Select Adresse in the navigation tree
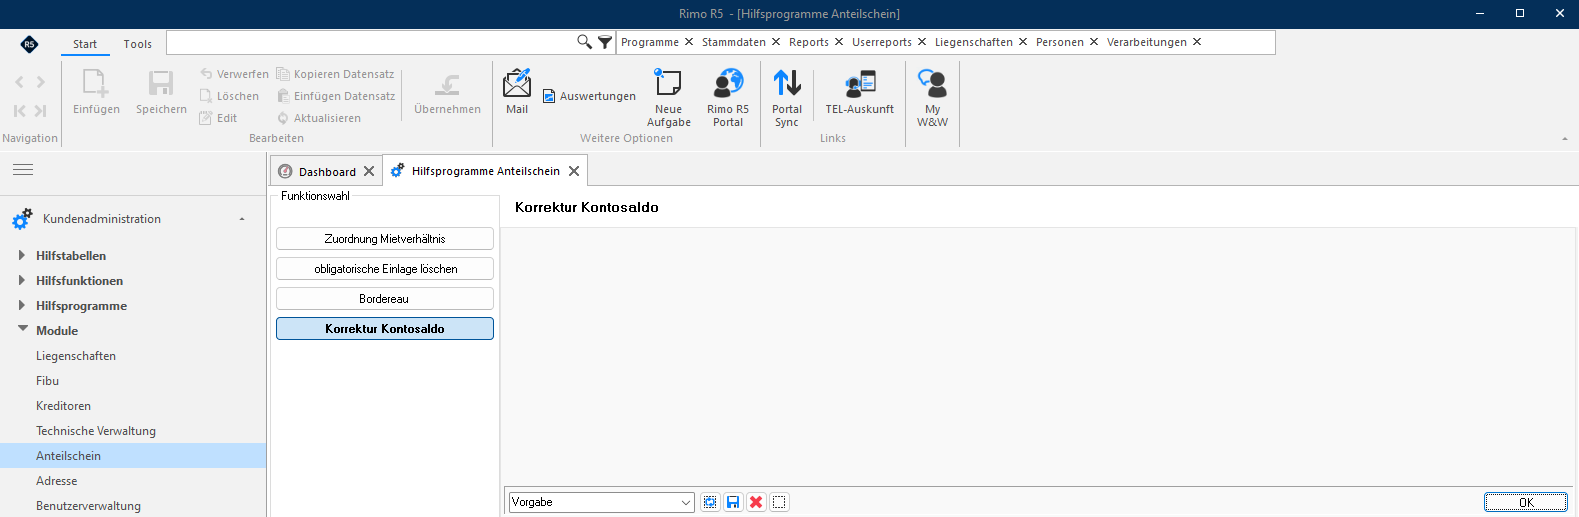The width and height of the screenshot is (1579, 517). [x=56, y=481]
